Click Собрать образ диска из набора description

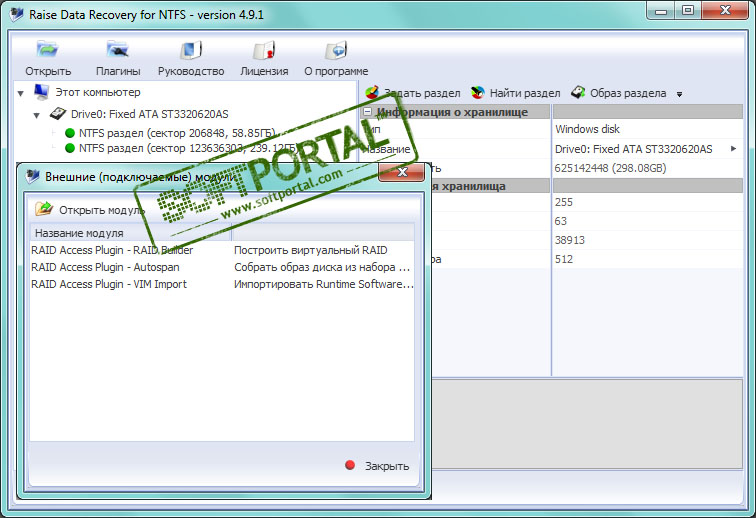322,267
